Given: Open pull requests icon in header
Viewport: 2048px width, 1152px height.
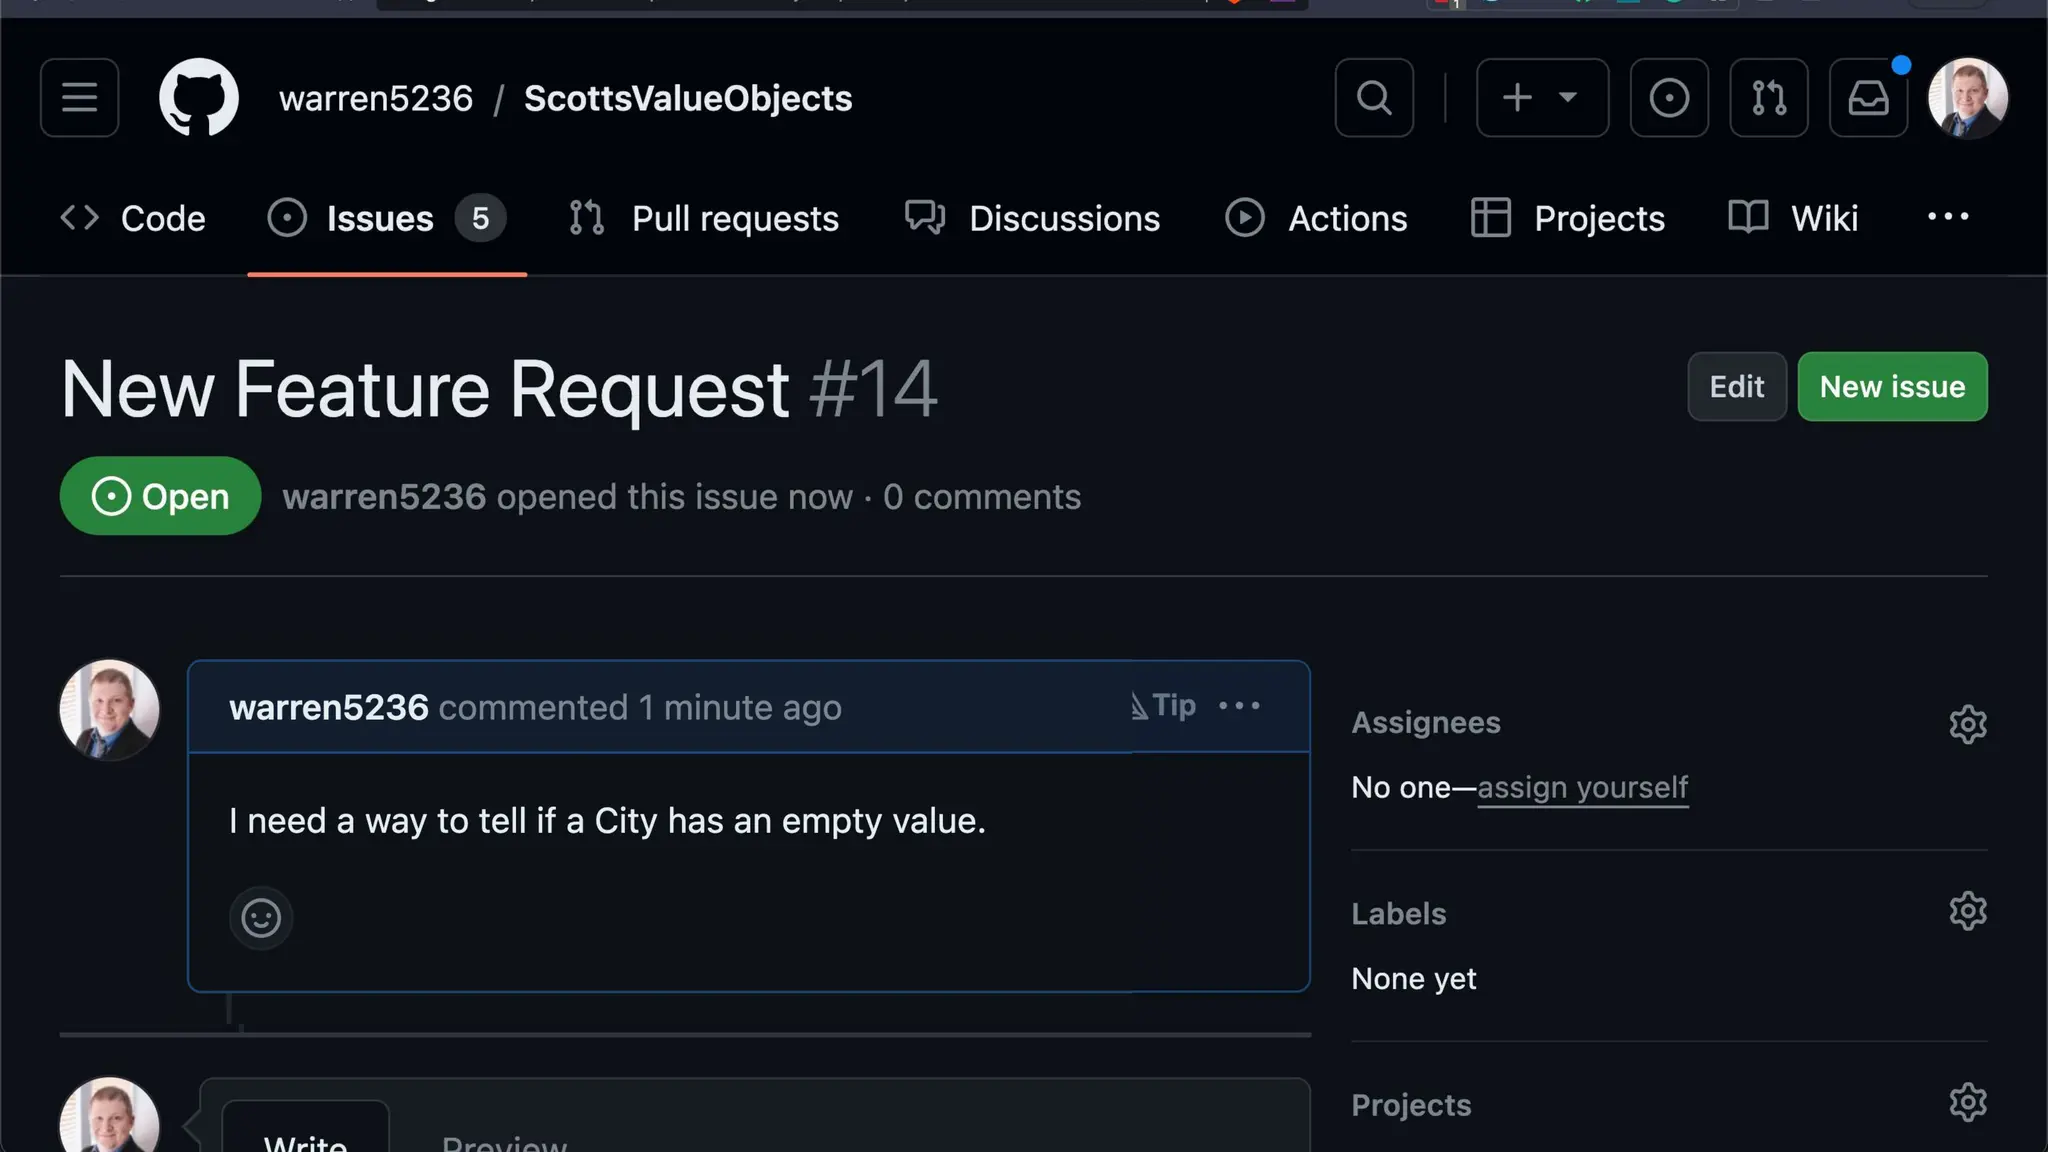Looking at the screenshot, I should (1768, 98).
